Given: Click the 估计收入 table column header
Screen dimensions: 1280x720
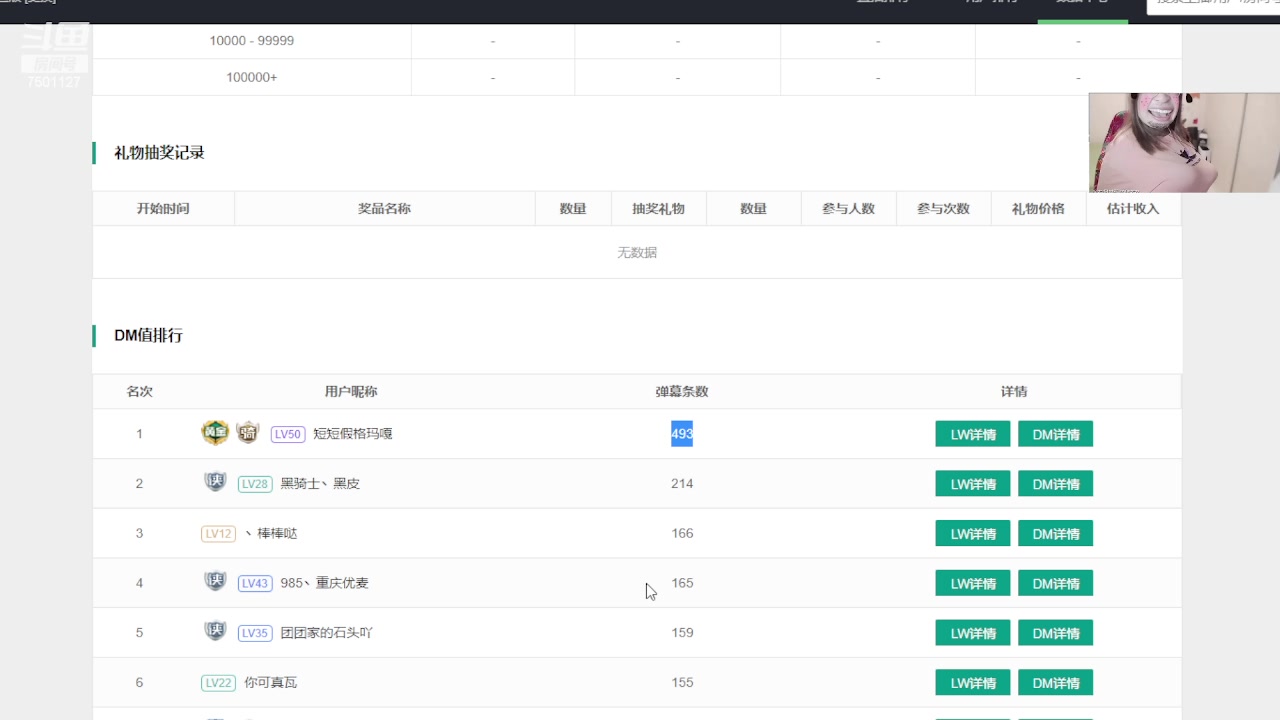Looking at the screenshot, I should coord(1133,208).
